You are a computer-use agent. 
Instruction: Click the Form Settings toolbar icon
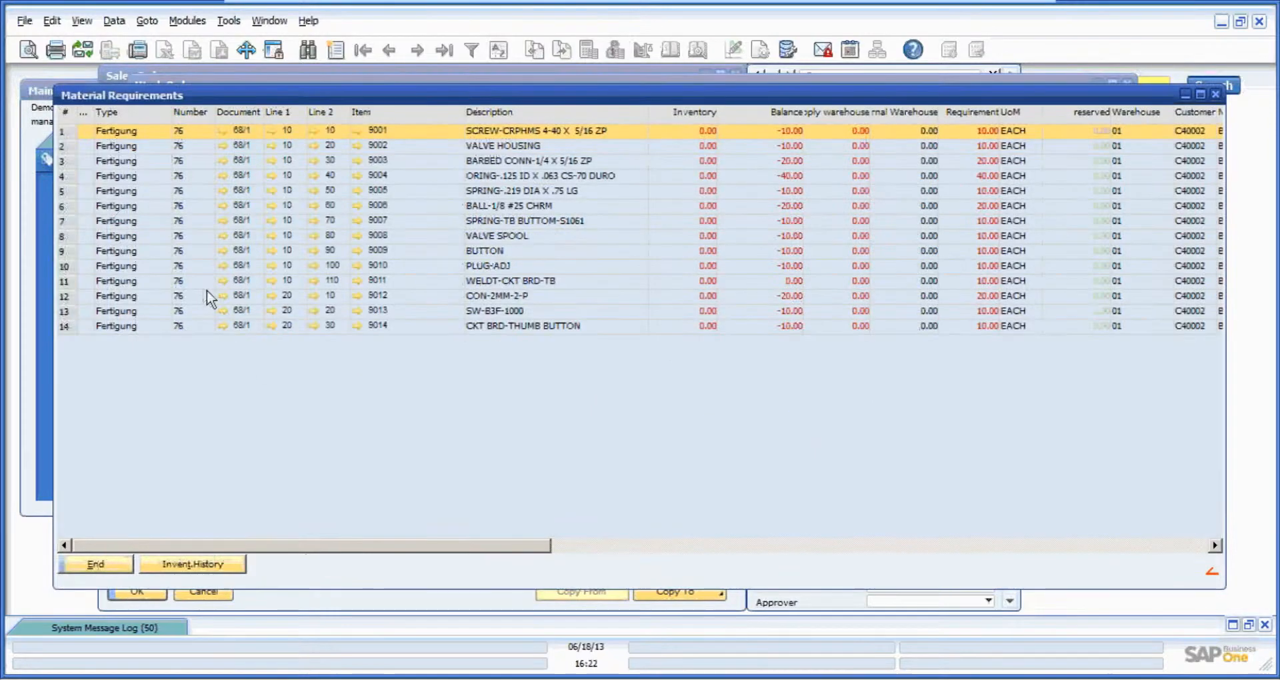pyautogui.click(x=760, y=50)
